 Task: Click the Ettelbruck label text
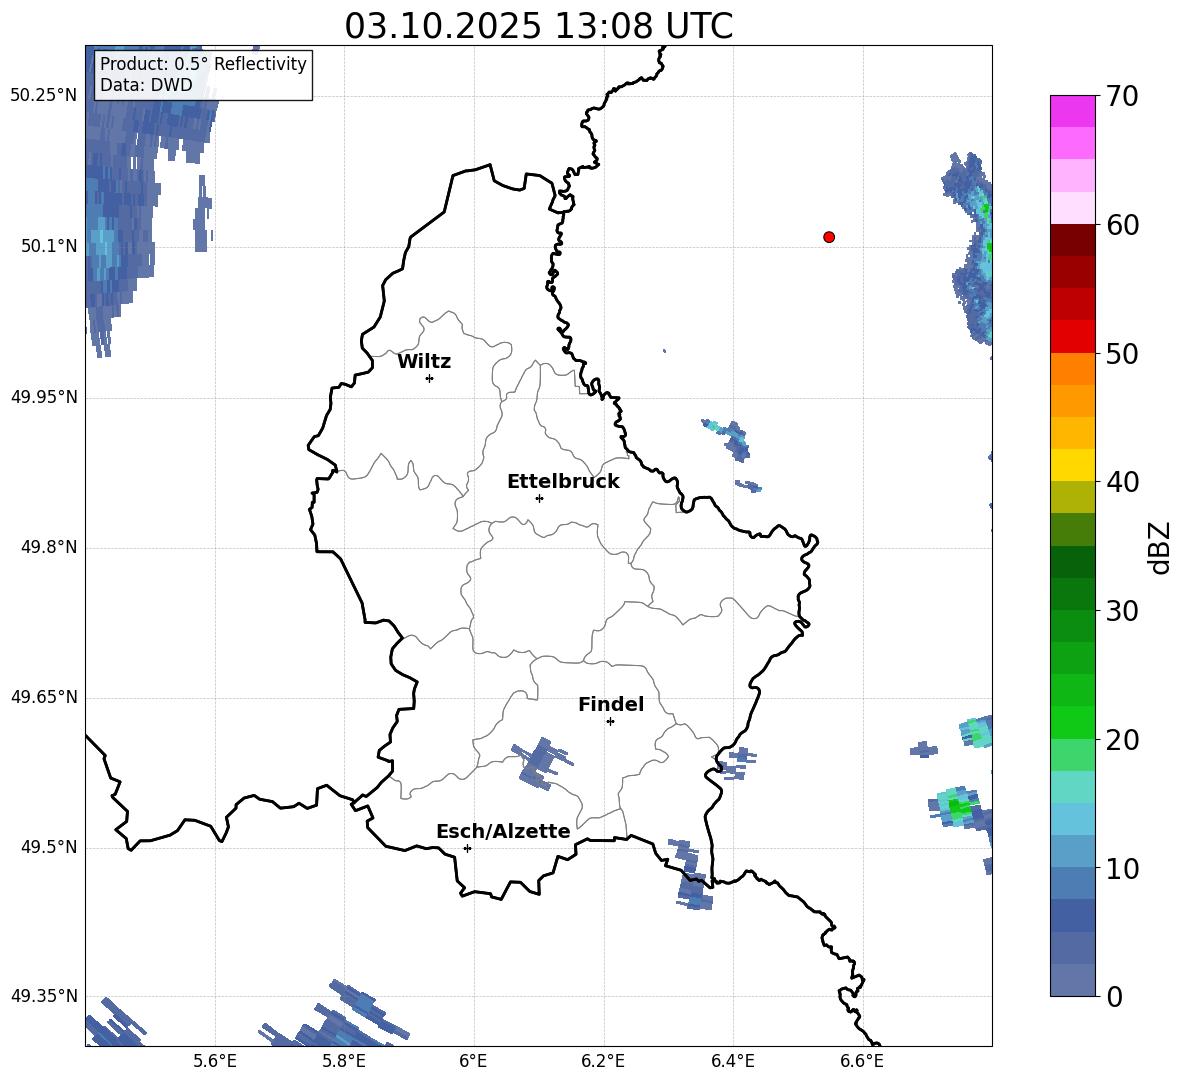pyautogui.click(x=563, y=482)
